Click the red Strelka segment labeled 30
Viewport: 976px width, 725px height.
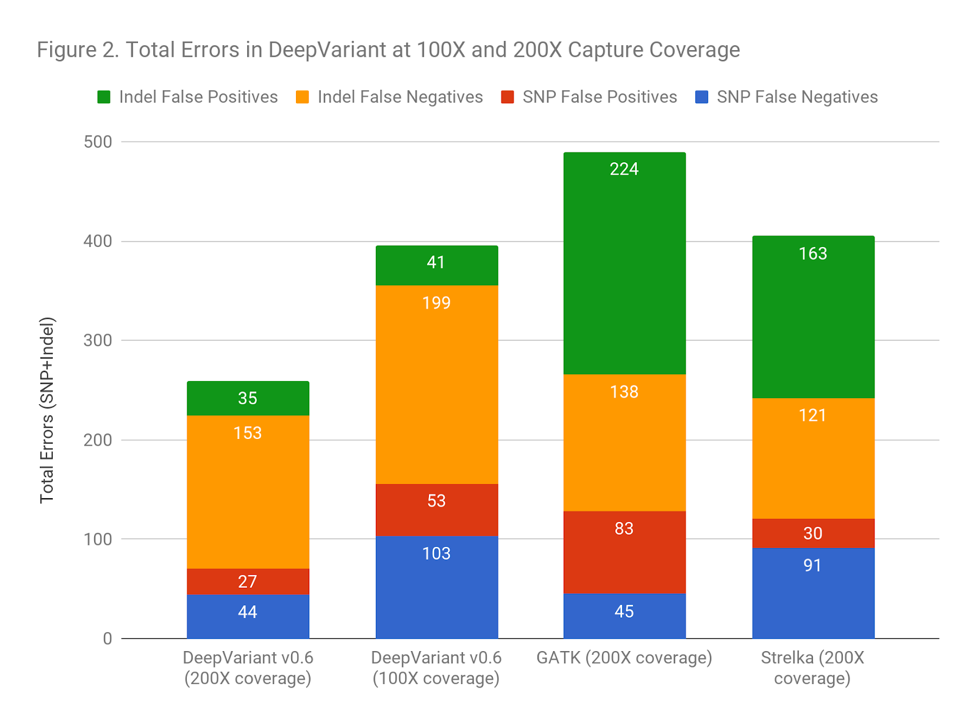[x=813, y=533]
